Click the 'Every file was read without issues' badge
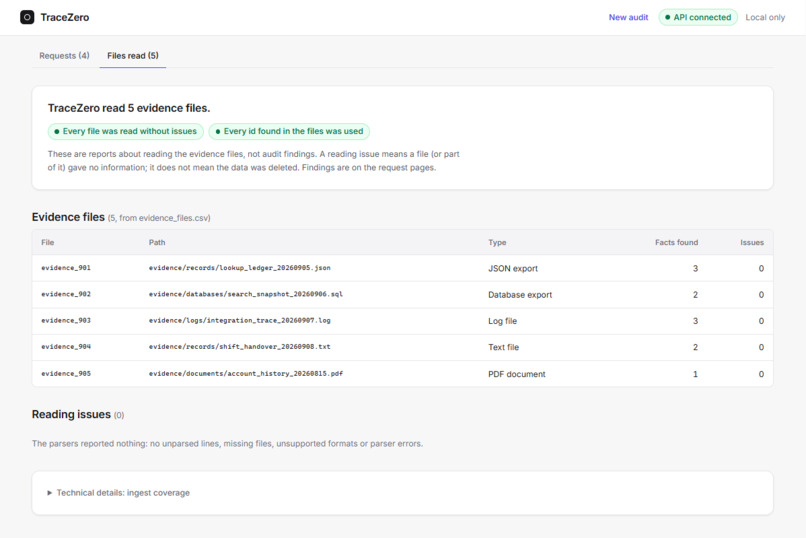This screenshot has height=538, width=806. pyautogui.click(x=125, y=131)
